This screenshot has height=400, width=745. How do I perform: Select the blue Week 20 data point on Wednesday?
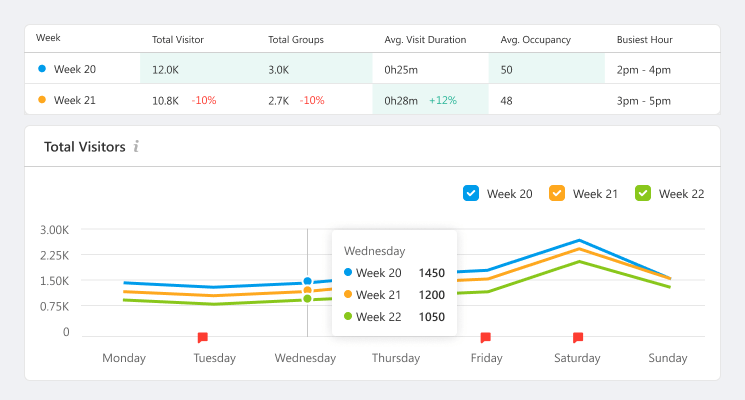(307, 282)
